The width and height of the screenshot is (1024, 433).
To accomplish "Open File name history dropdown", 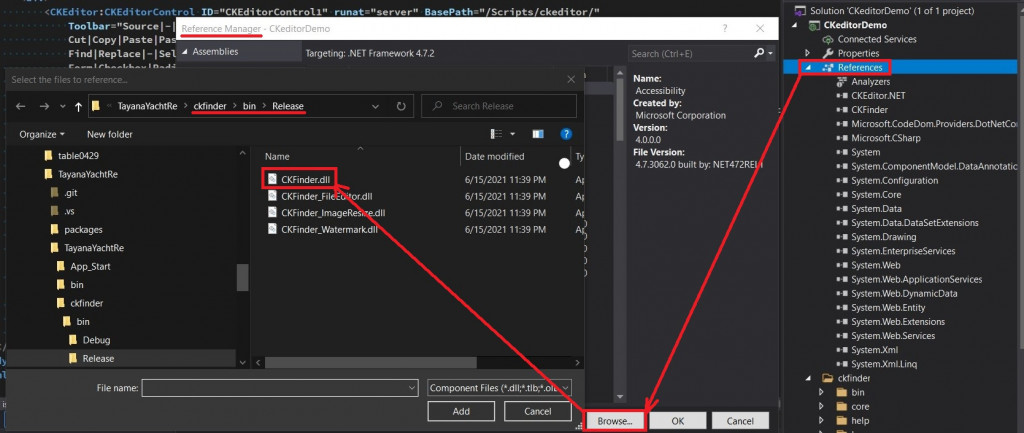I will [411, 388].
